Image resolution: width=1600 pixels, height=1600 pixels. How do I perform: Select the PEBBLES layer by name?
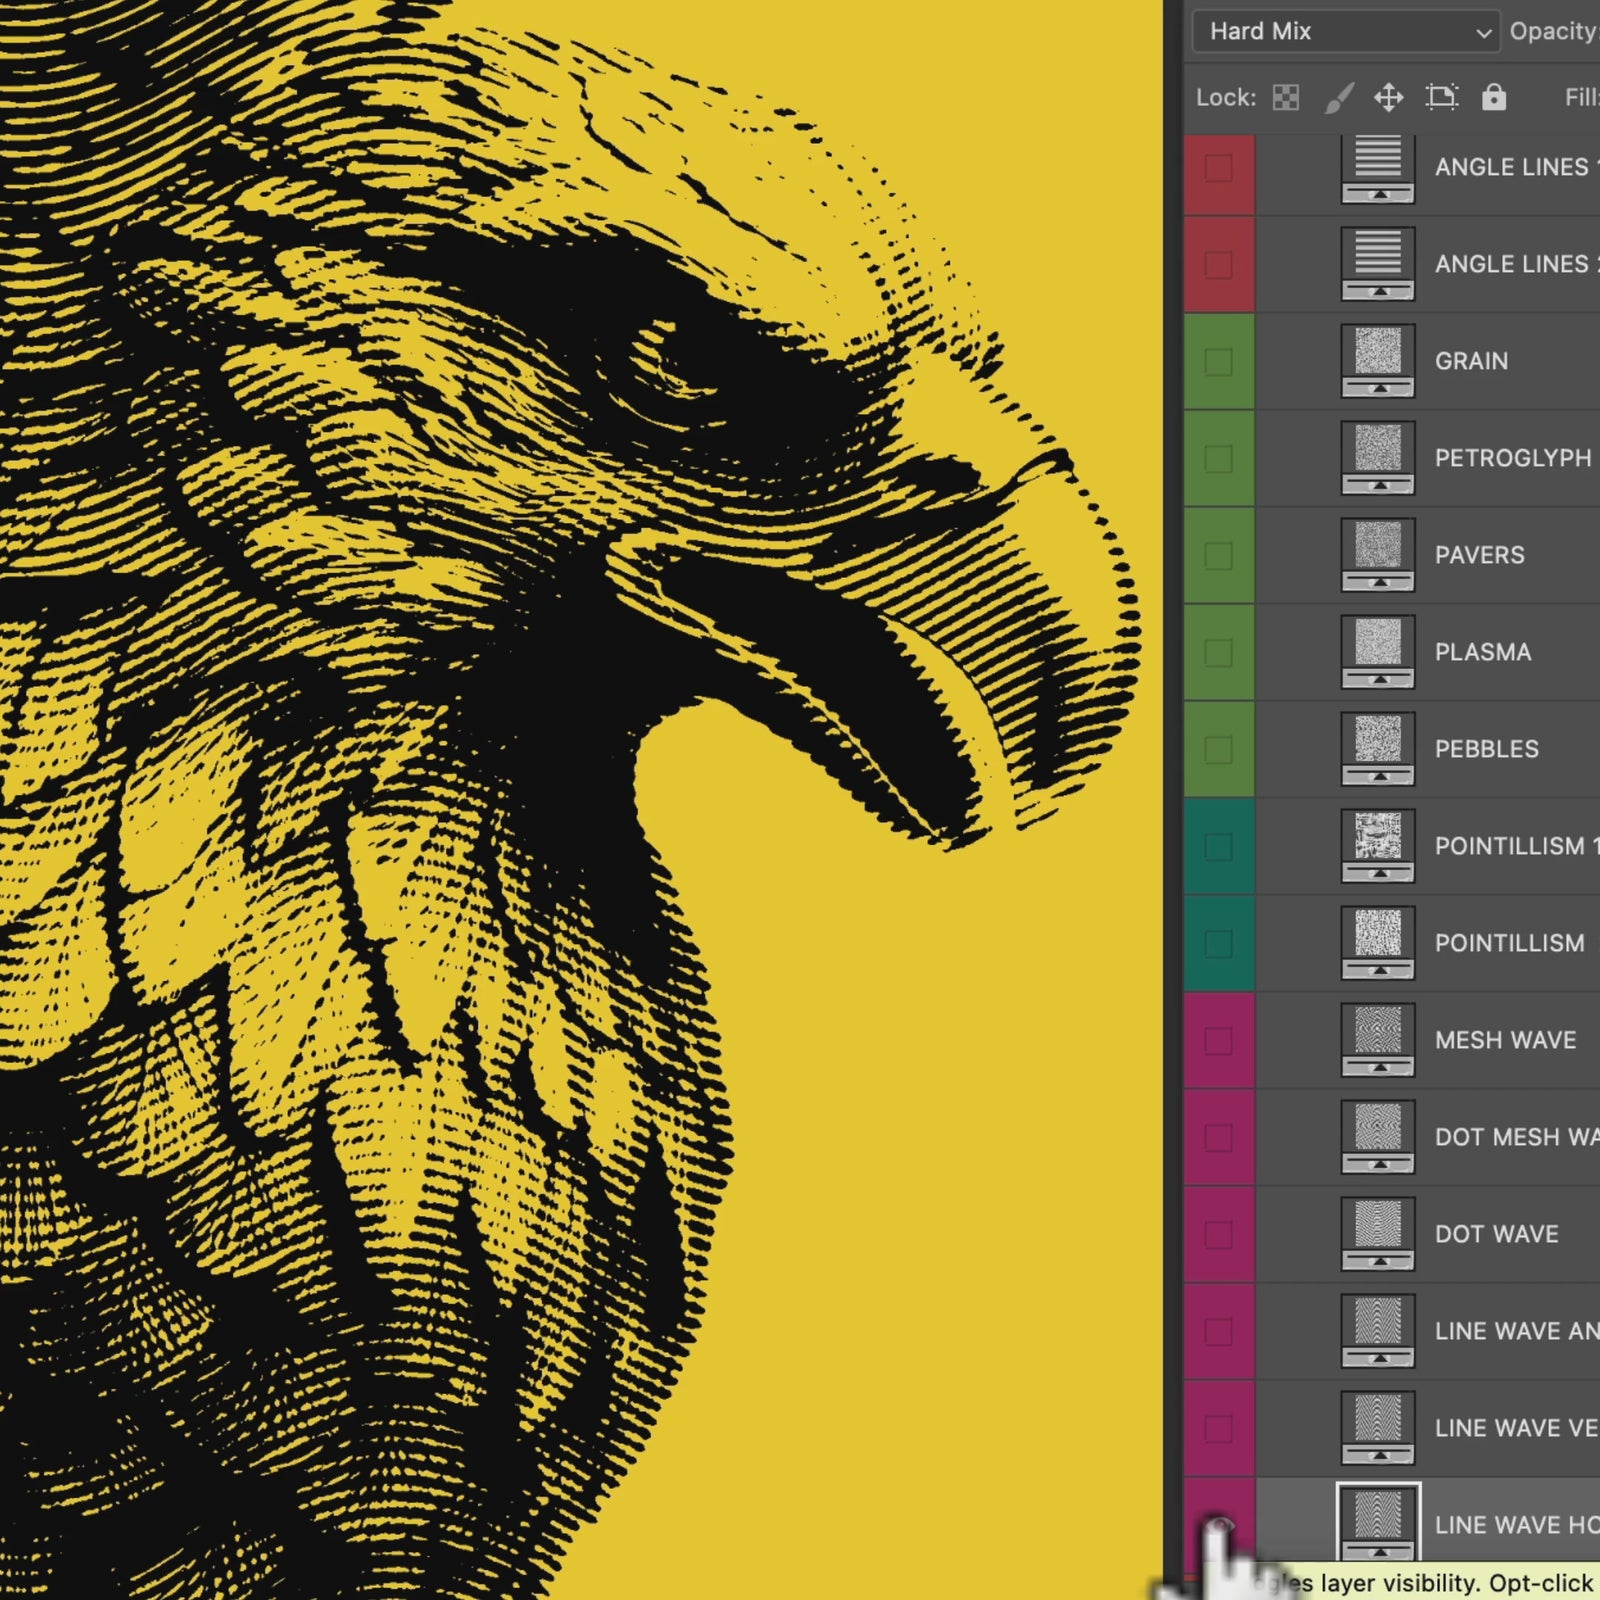tap(1486, 749)
